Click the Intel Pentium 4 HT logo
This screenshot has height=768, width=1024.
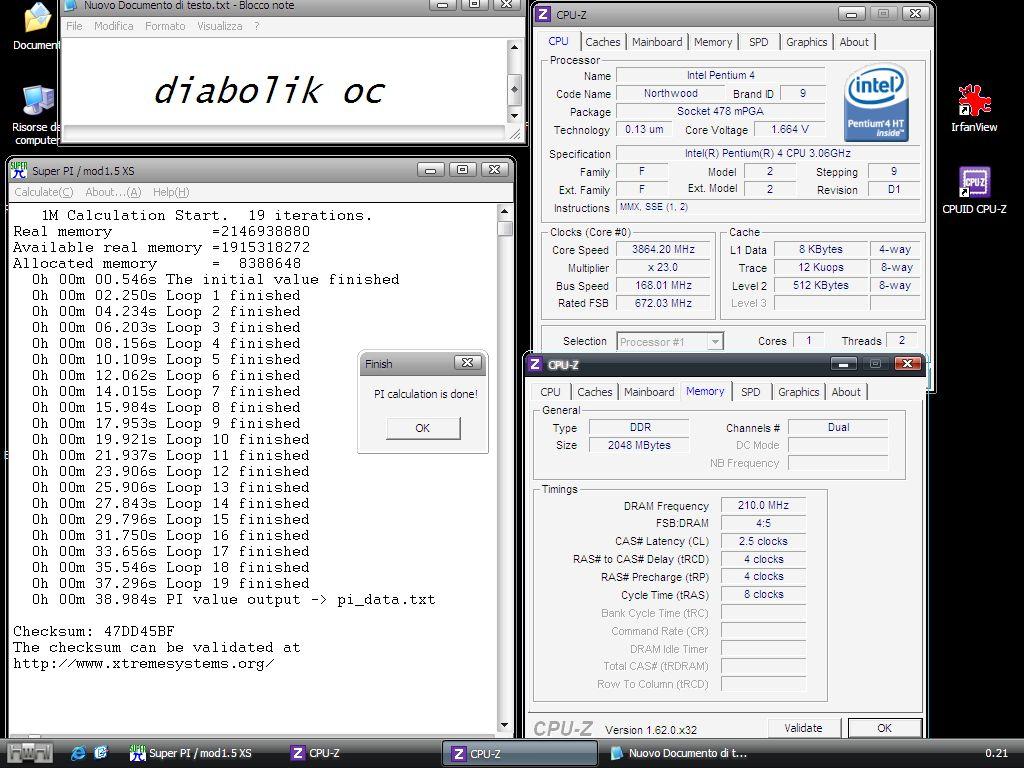tap(876, 103)
